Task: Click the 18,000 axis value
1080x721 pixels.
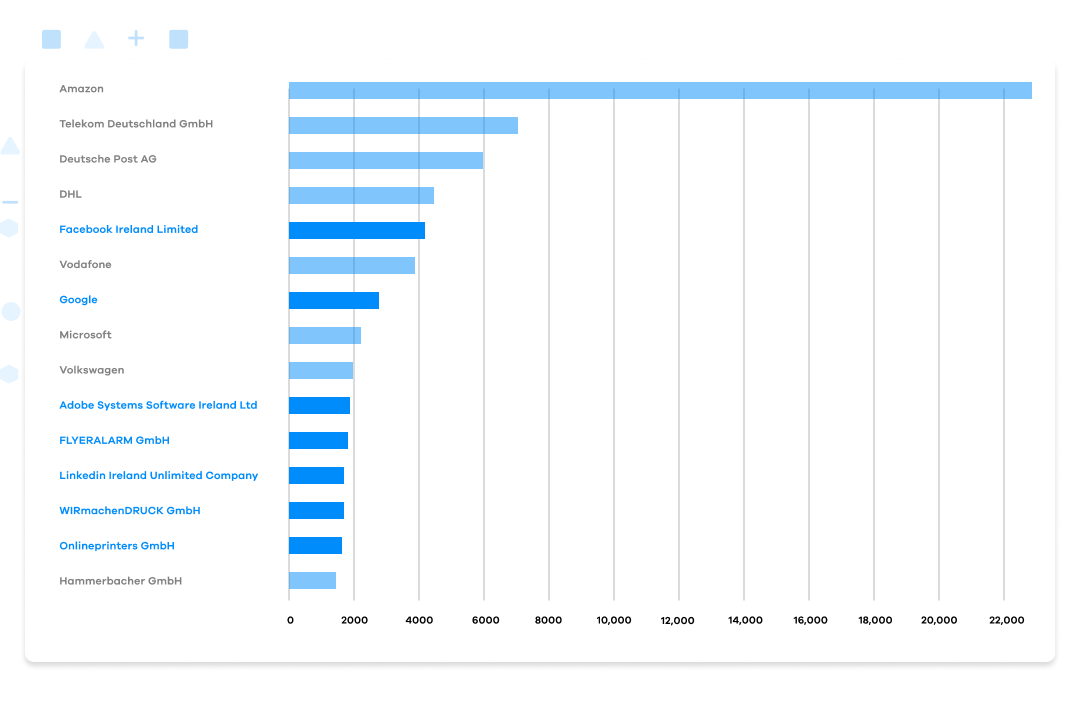Action: pos(875,620)
